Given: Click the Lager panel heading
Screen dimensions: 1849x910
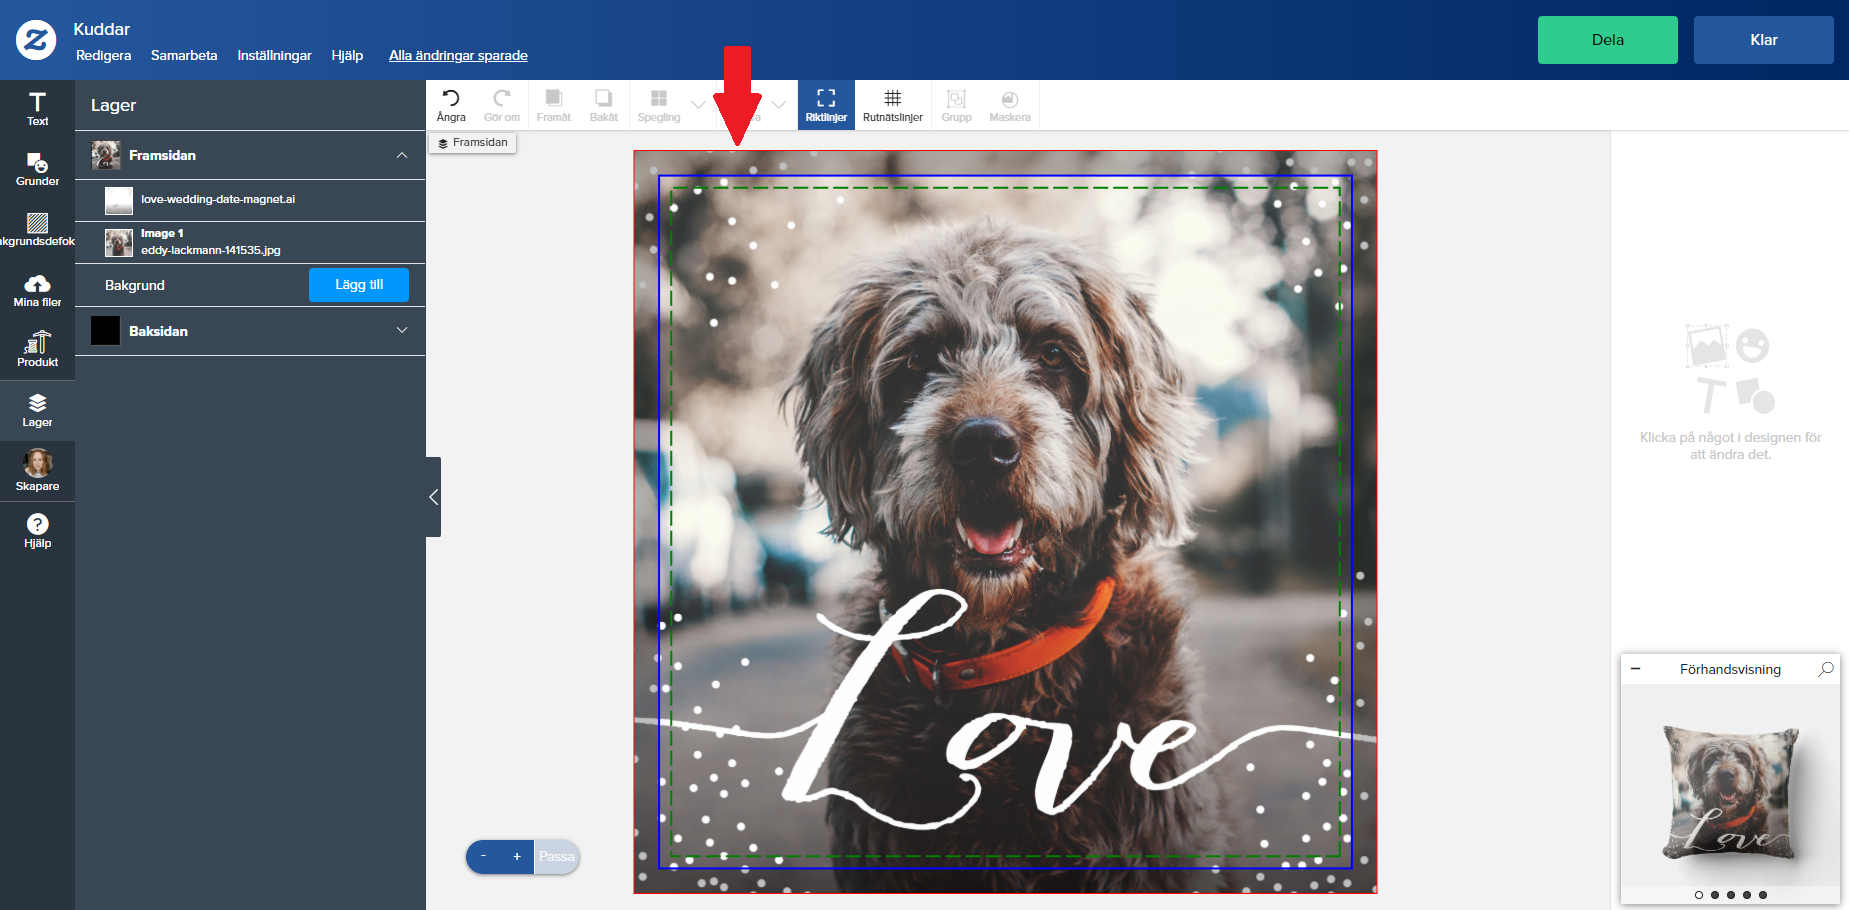Looking at the screenshot, I should coord(113,105).
